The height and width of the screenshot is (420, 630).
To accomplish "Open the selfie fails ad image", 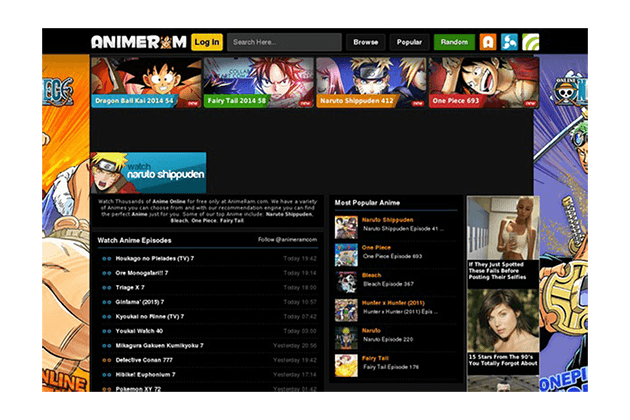I will [x=503, y=228].
